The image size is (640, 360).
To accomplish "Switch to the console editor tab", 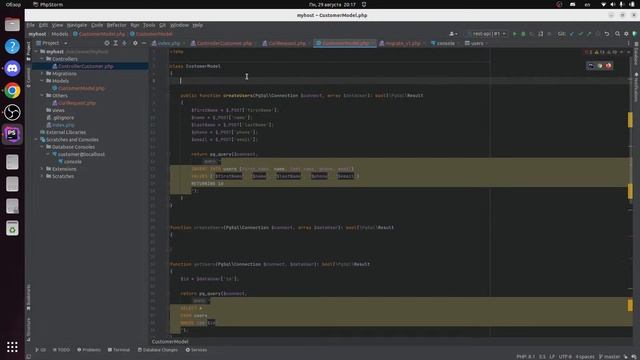I will (445, 43).
